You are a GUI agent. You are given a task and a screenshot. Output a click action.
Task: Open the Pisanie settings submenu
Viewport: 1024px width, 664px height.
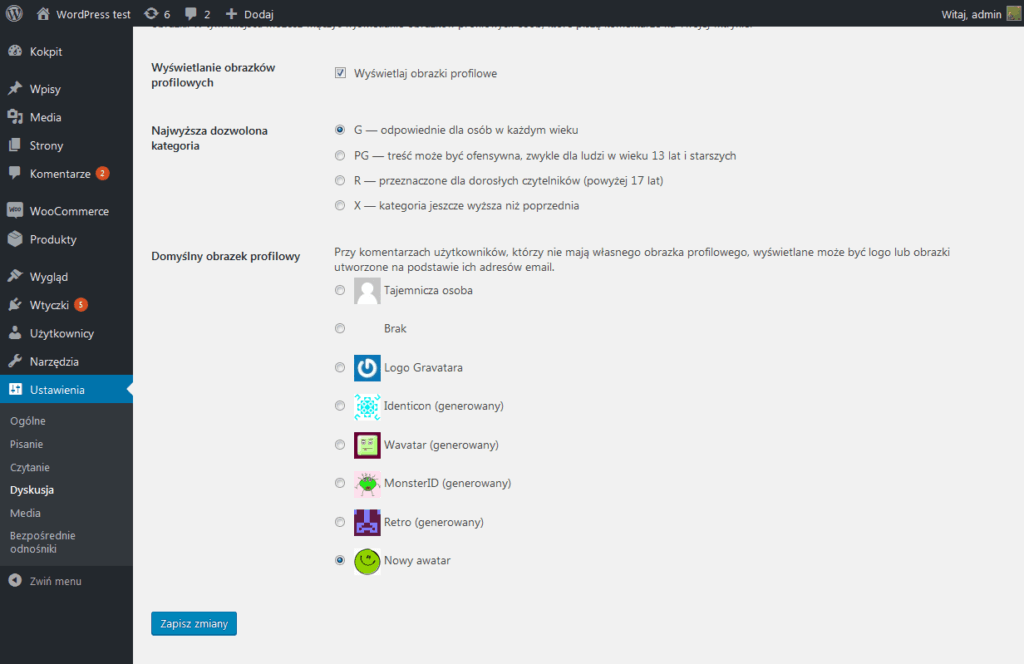tap(26, 444)
